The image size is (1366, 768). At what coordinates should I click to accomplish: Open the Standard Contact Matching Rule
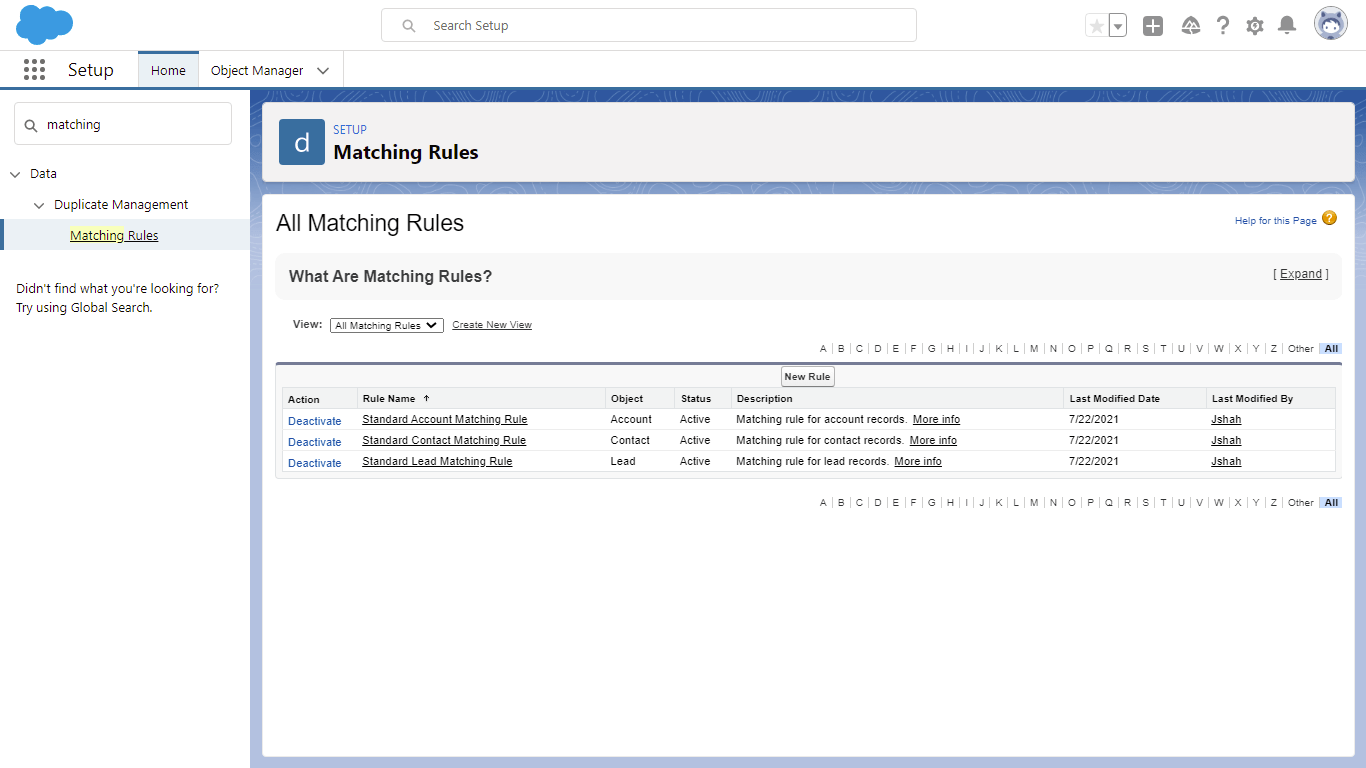pos(444,440)
